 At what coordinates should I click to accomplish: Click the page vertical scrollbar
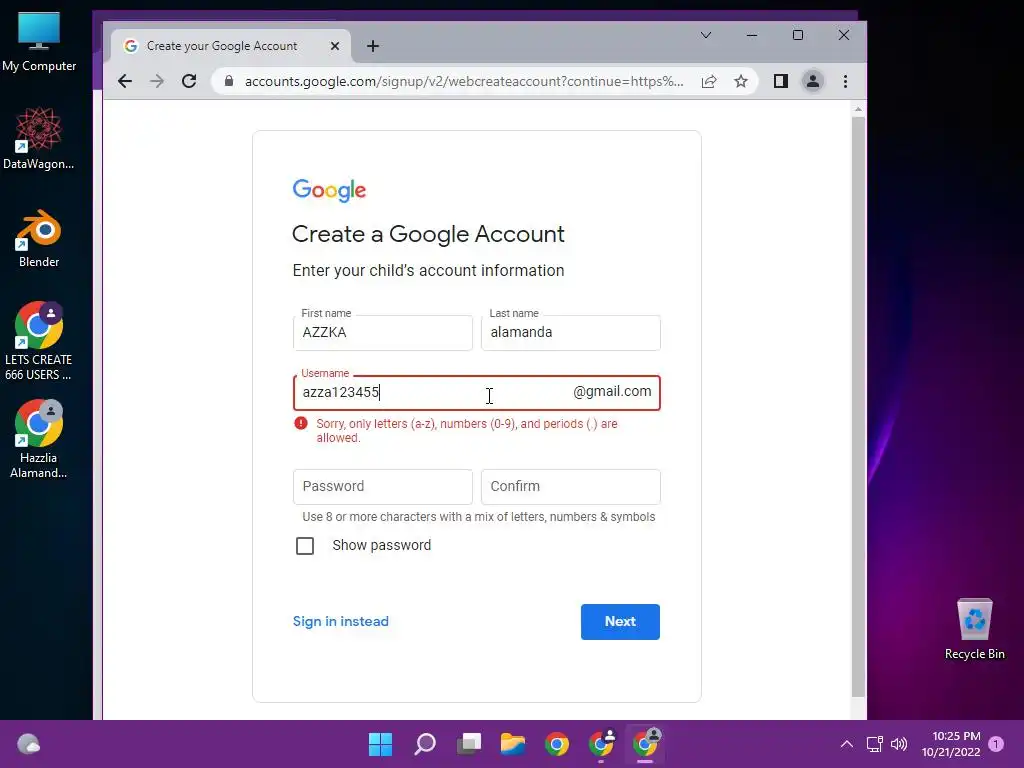(858, 405)
